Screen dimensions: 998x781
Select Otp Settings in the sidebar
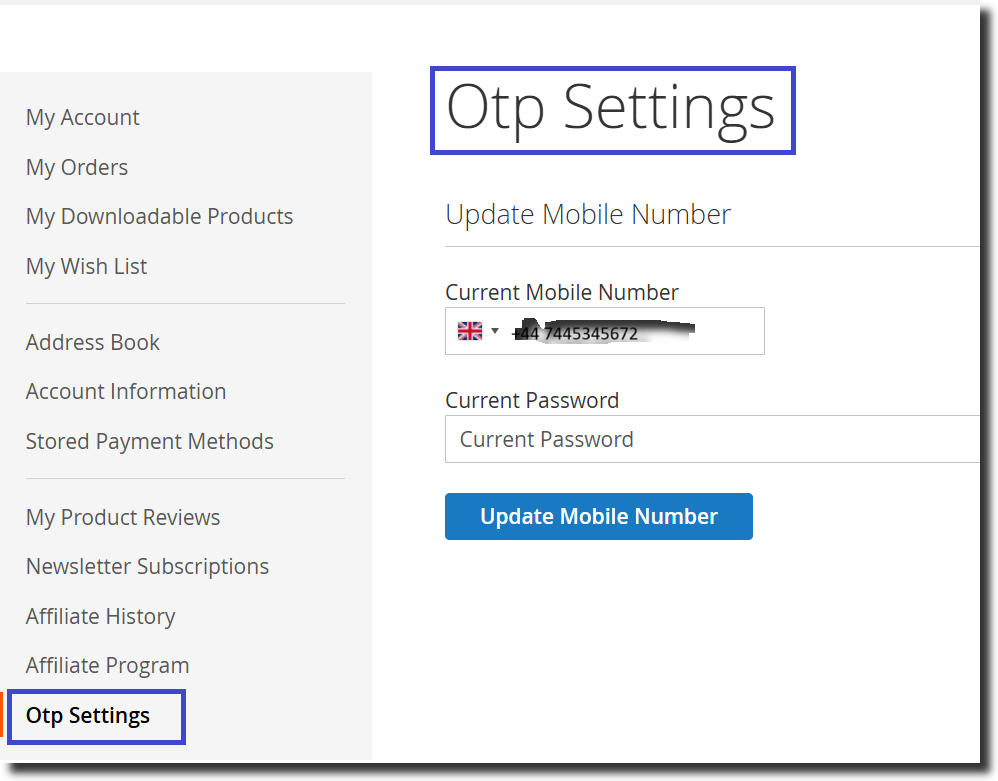click(x=88, y=716)
